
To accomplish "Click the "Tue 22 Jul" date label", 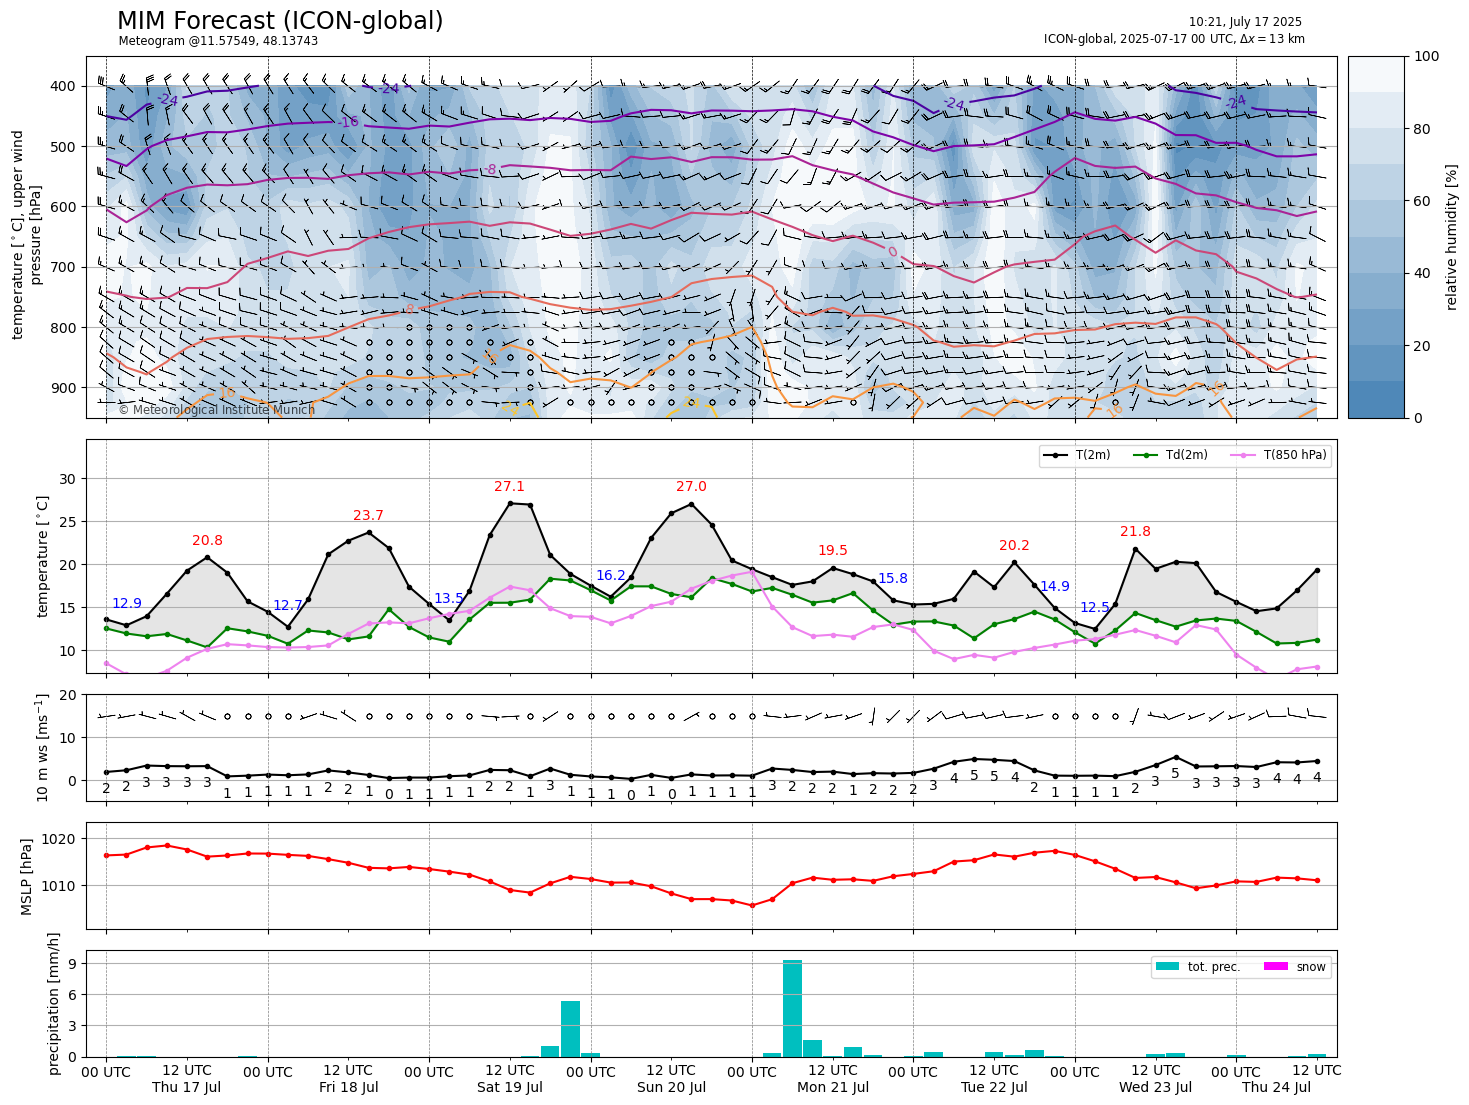I will [x=994, y=1088].
